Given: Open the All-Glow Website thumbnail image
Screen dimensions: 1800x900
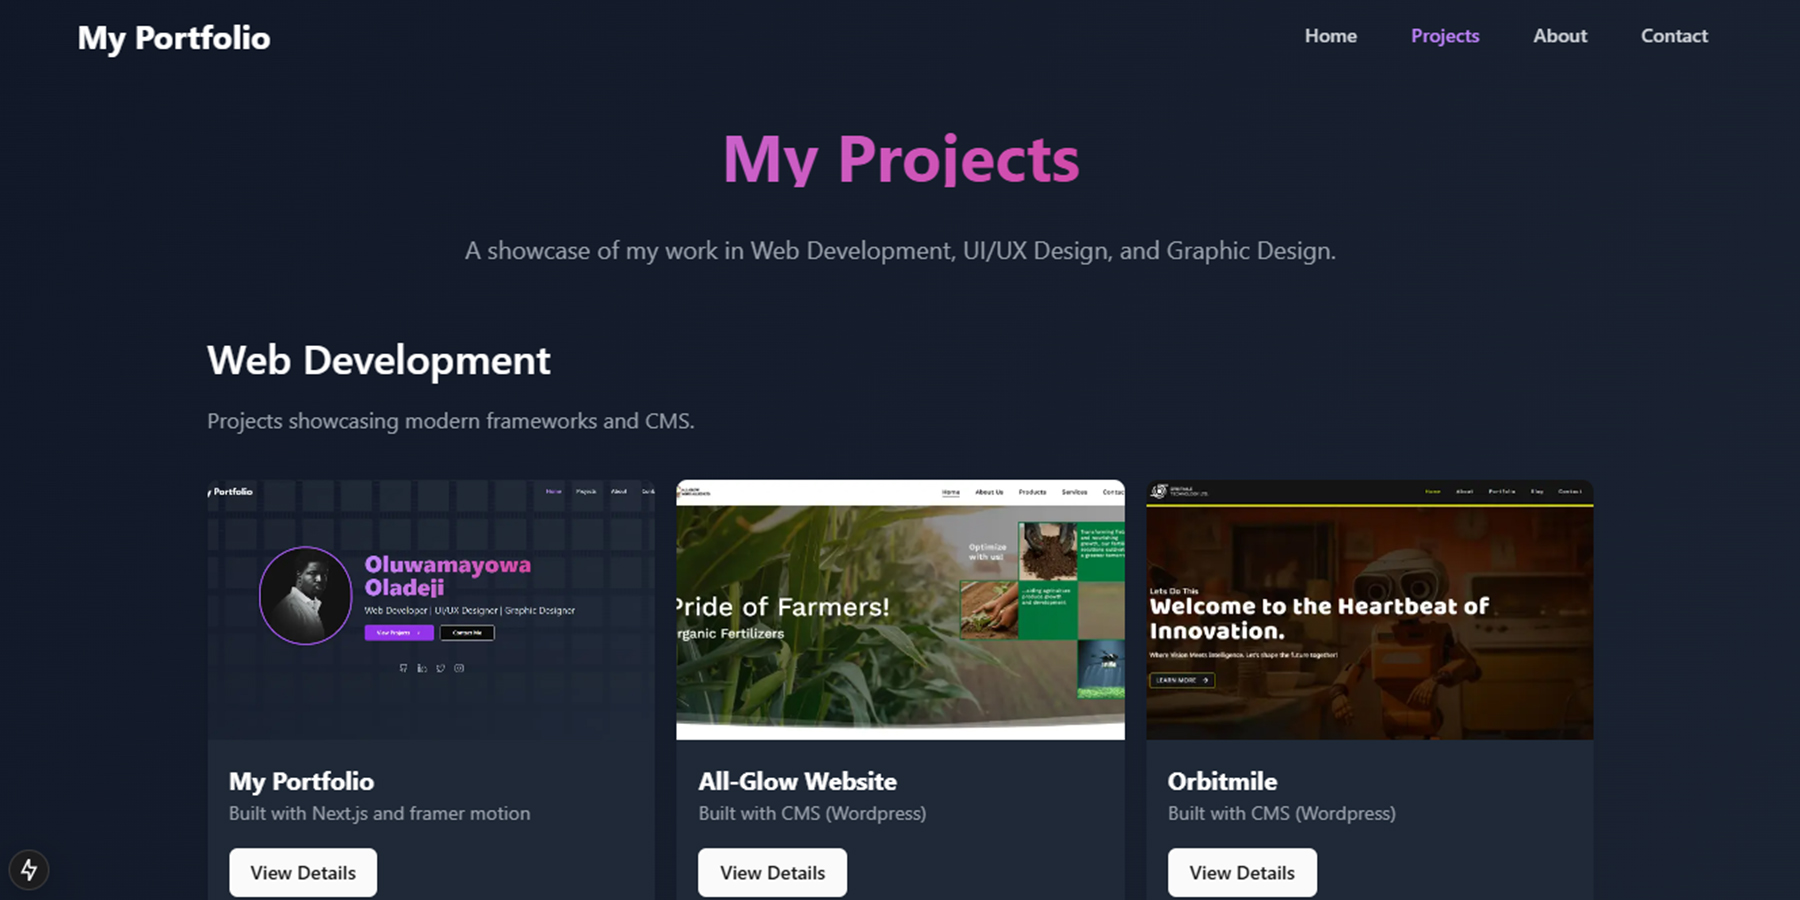Looking at the screenshot, I should pos(900,610).
